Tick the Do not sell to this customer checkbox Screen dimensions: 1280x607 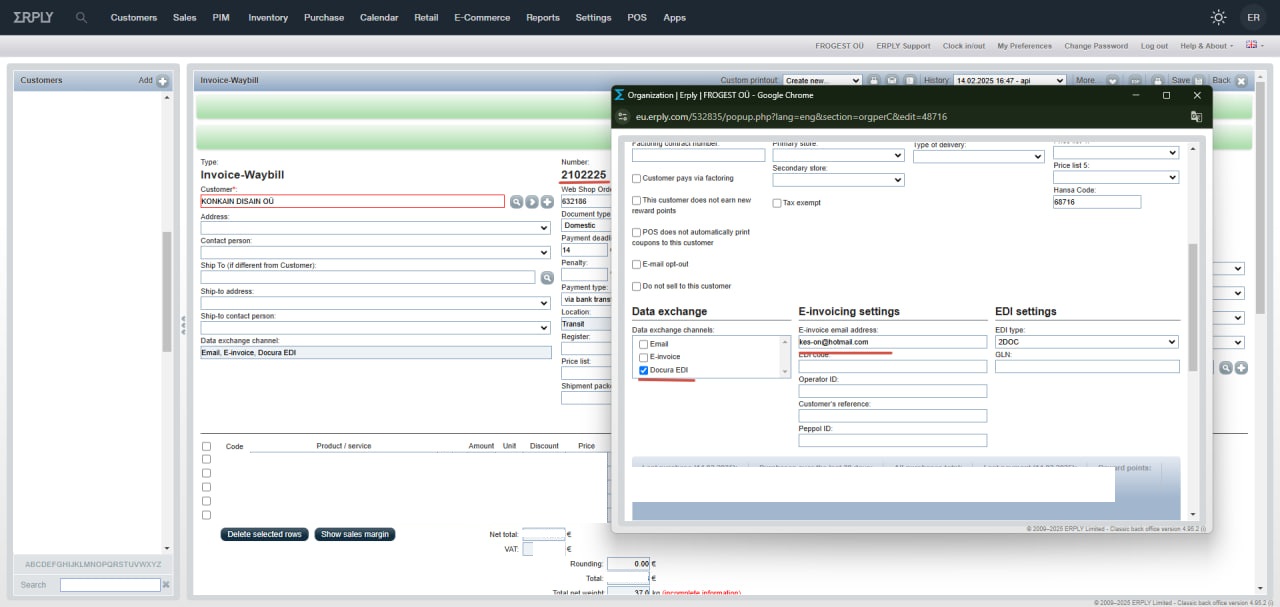pyautogui.click(x=637, y=286)
